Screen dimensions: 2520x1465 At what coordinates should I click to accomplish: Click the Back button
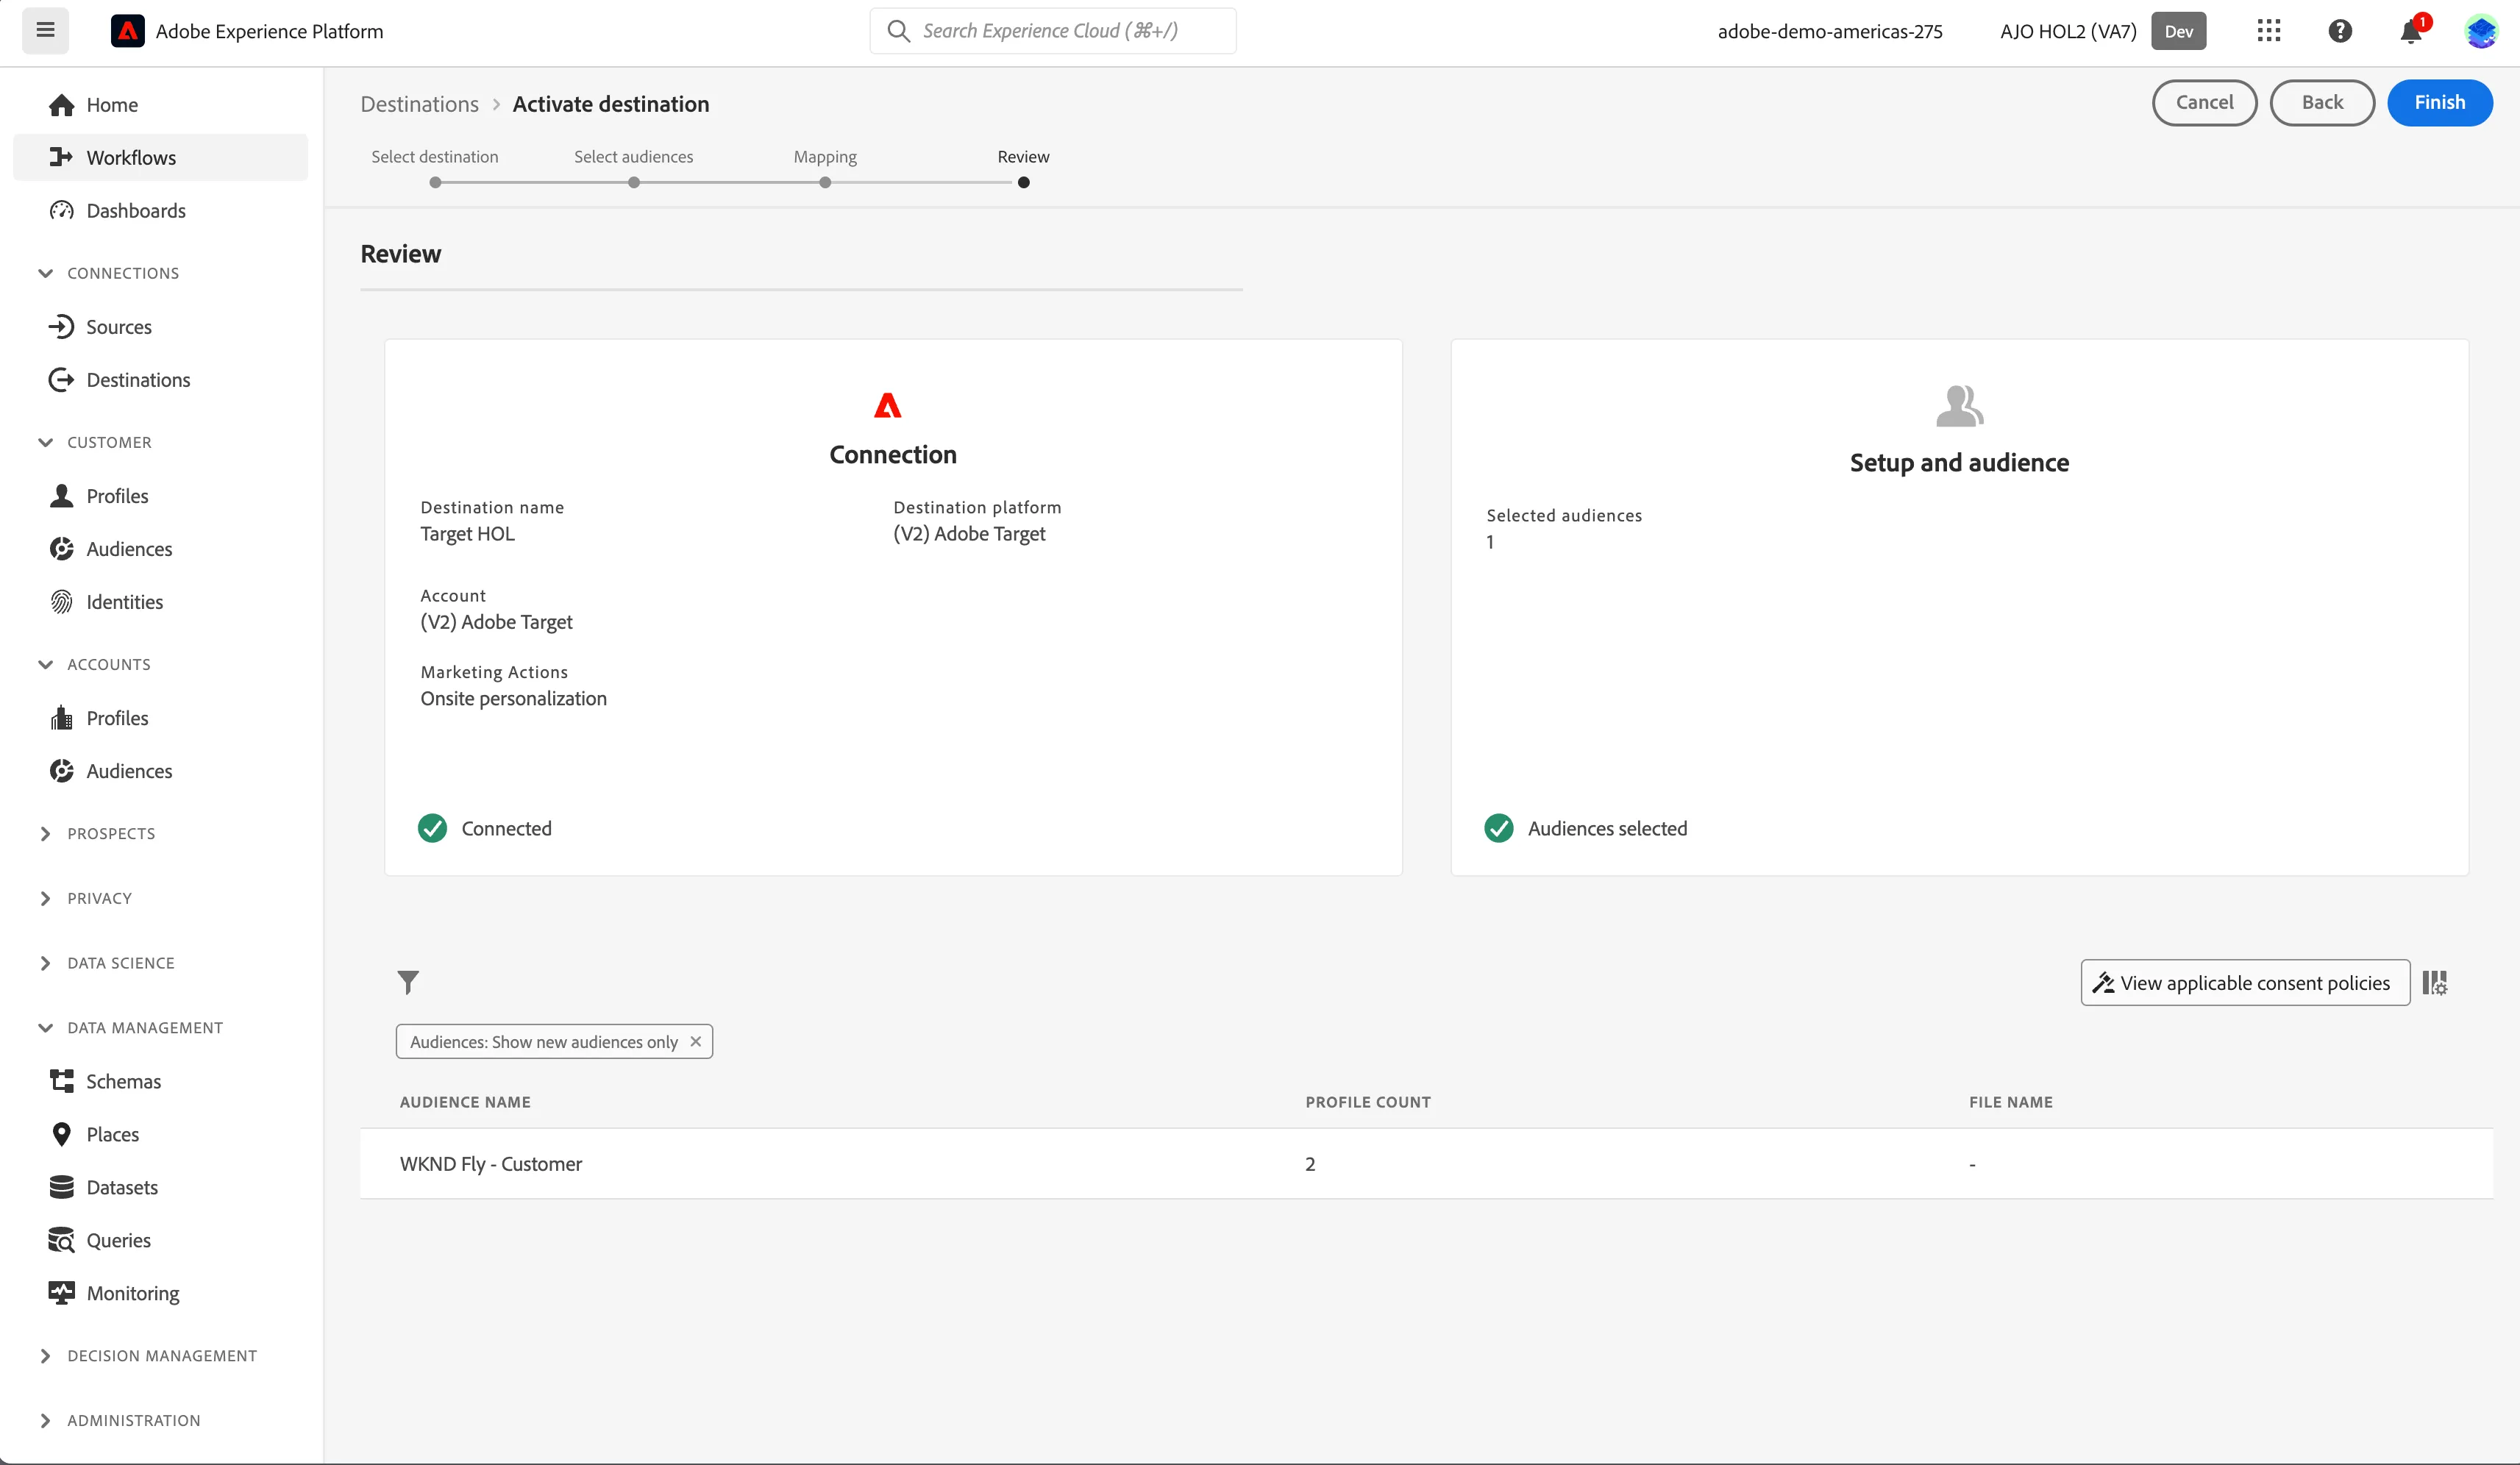tap(2322, 102)
